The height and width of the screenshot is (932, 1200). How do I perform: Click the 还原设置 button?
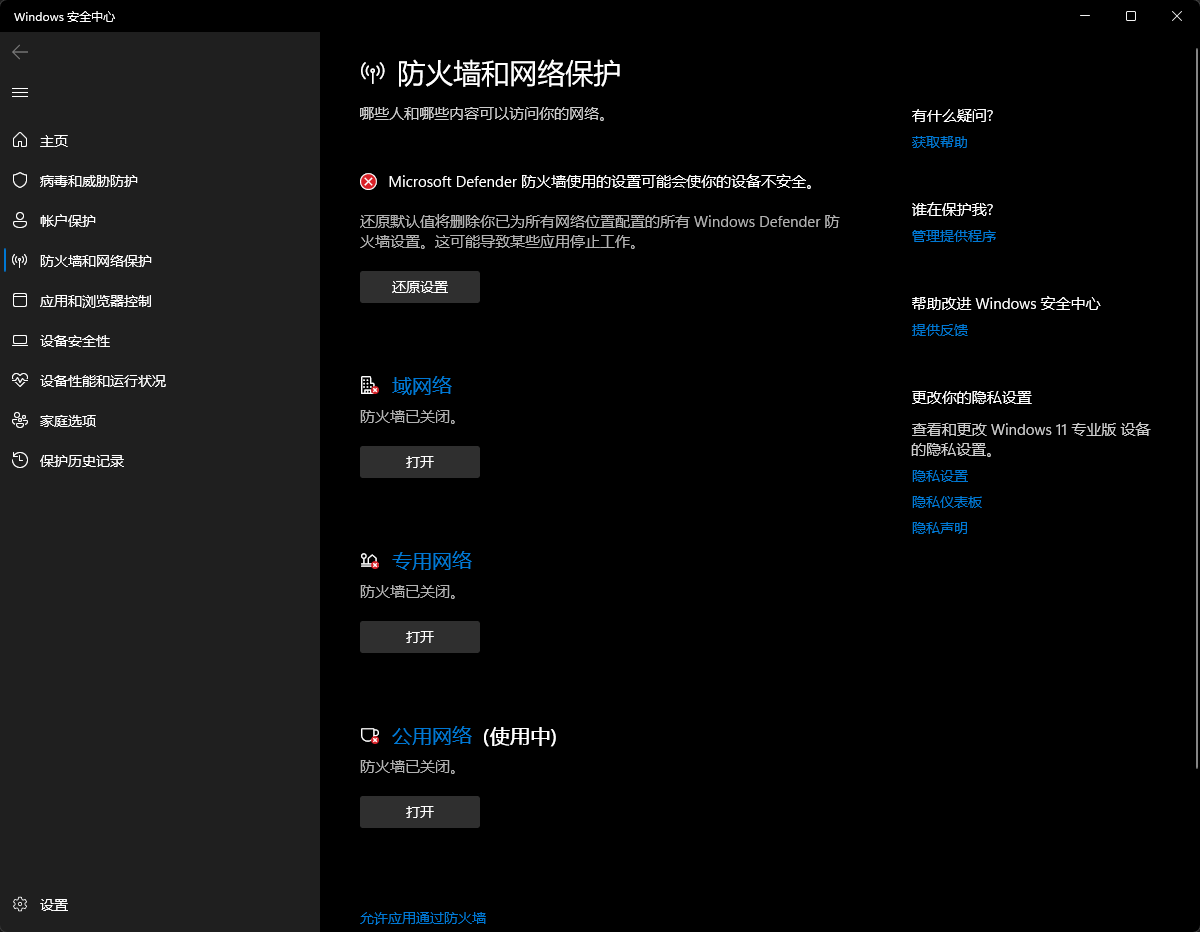420,287
